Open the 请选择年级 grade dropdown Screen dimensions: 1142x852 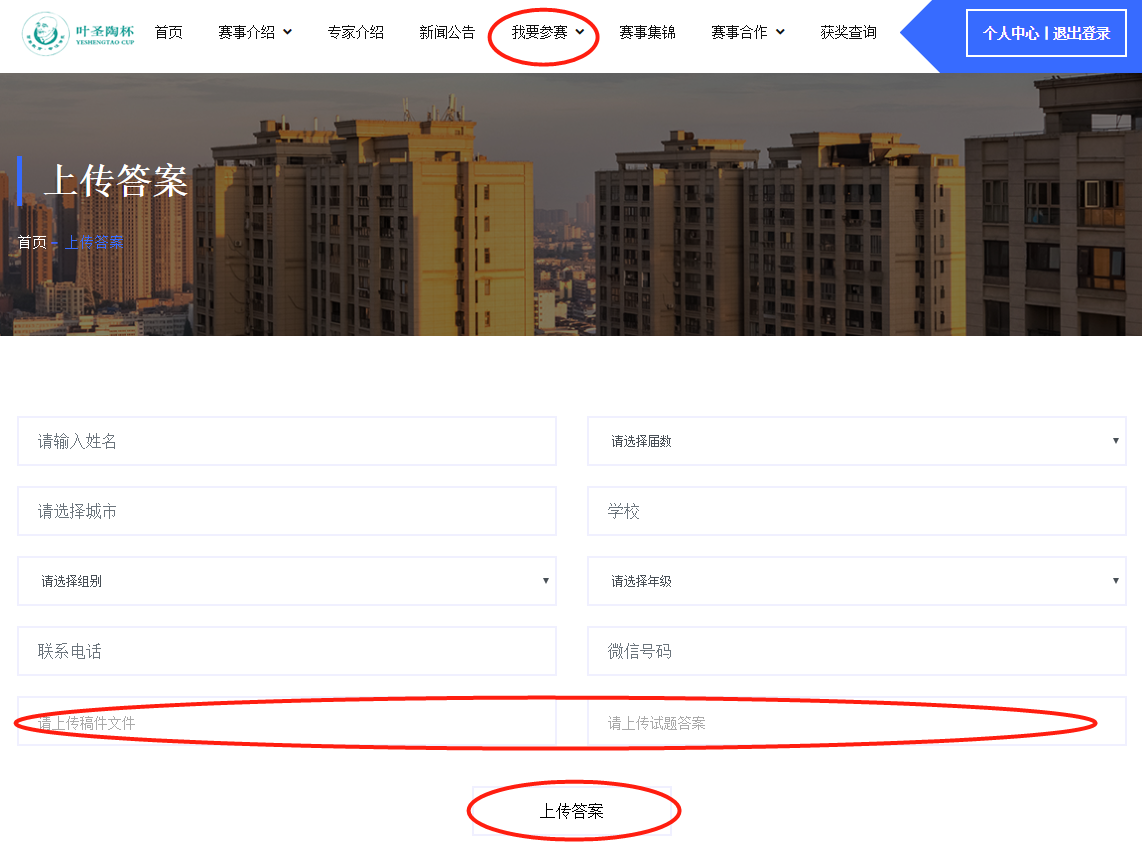856,581
